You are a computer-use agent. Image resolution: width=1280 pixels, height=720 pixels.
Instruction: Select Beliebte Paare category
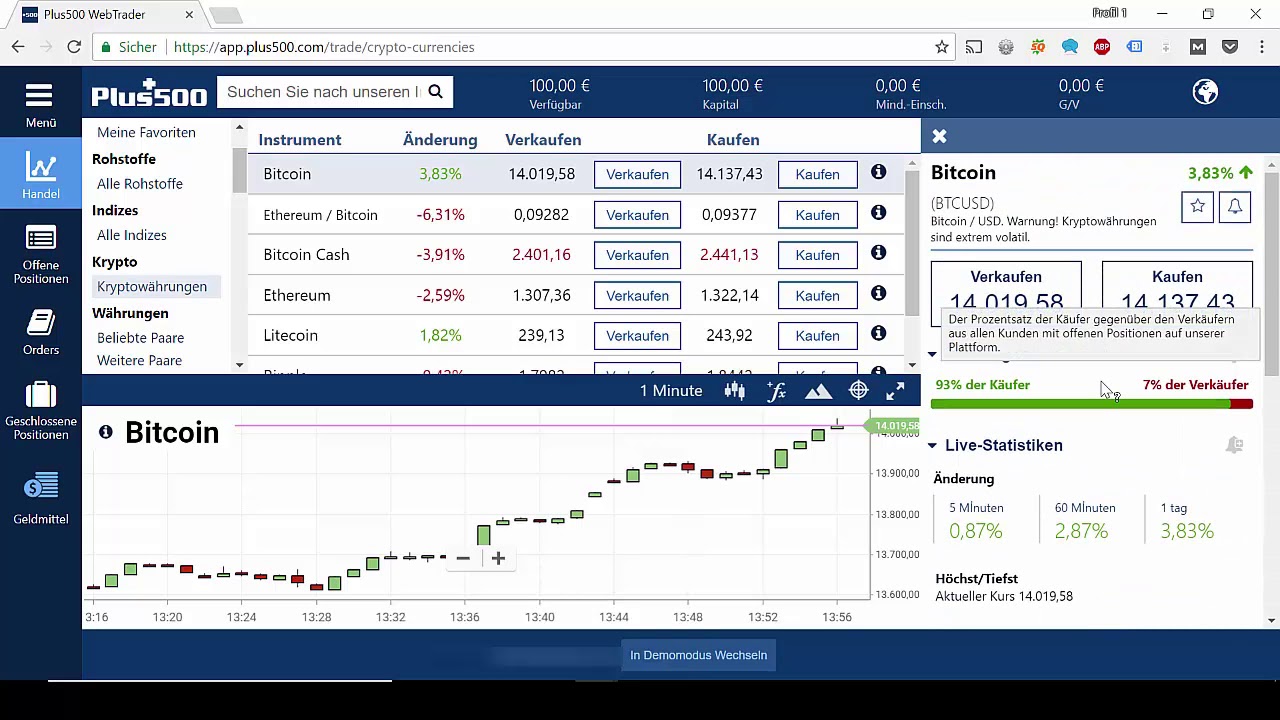140,338
